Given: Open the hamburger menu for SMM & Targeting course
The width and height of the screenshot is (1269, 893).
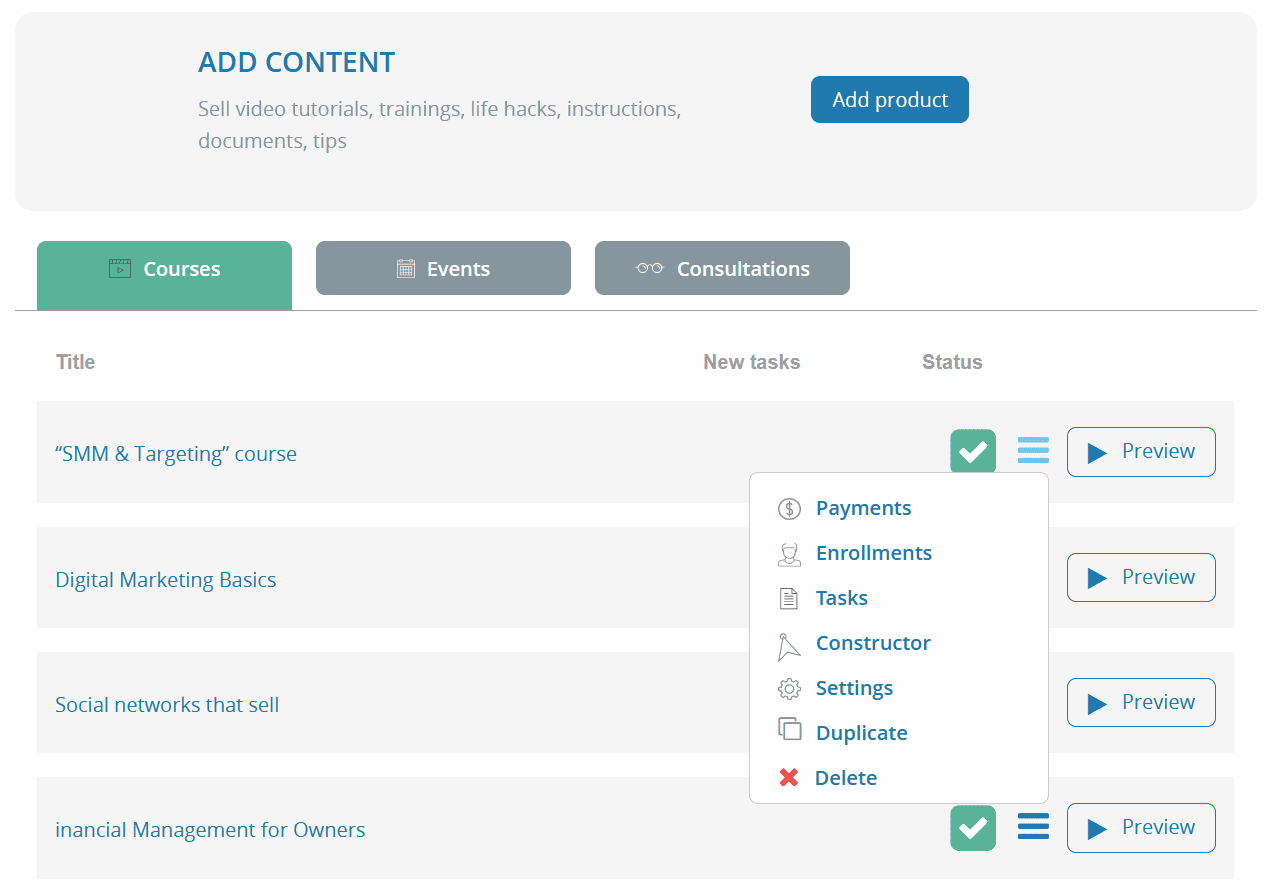Looking at the screenshot, I should (x=1033, y=451).
